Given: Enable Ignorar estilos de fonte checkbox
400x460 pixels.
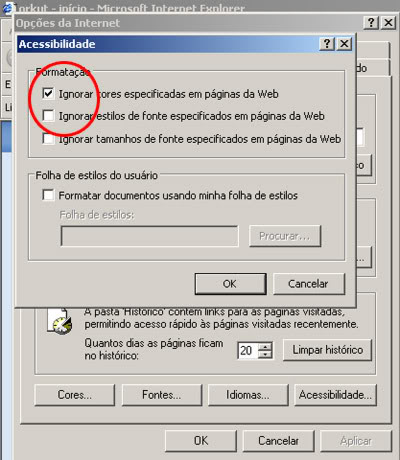Looking at the screenshot, I should pos(48,116).
